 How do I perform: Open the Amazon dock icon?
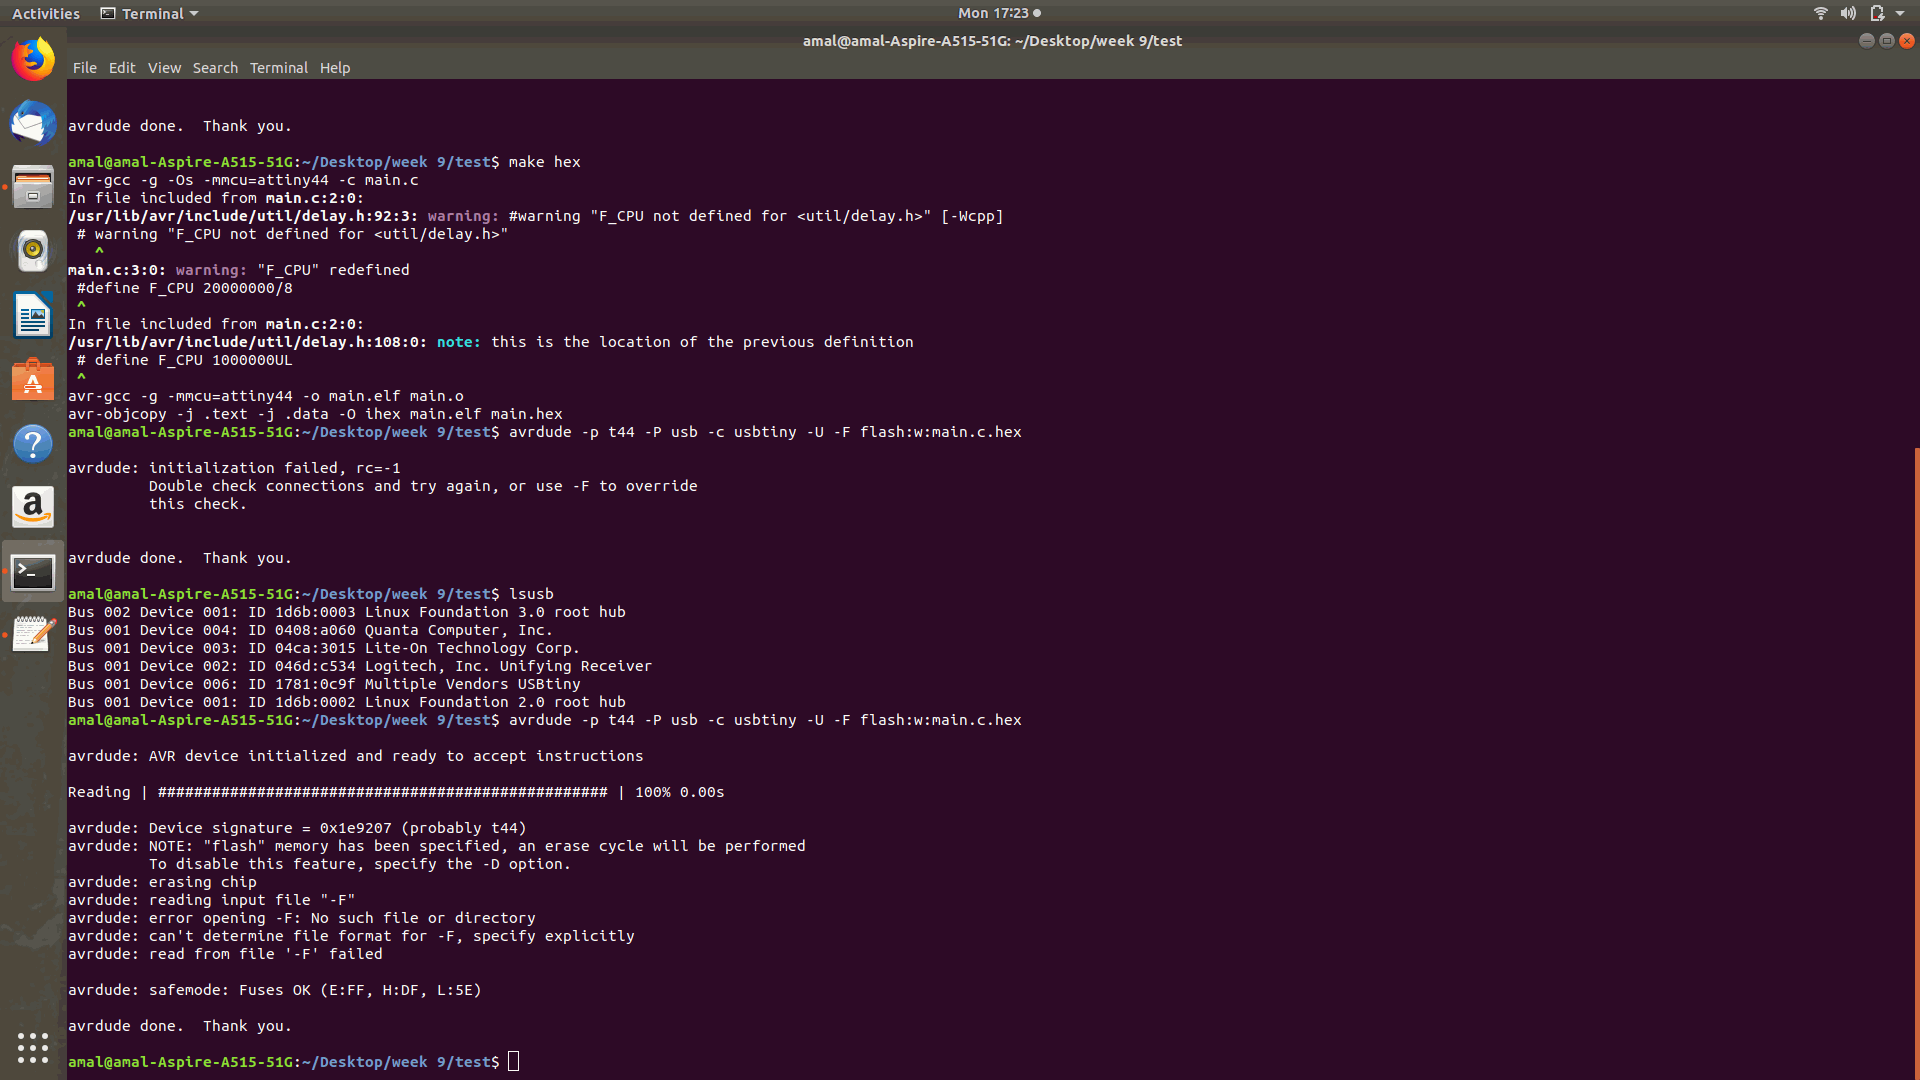click(33, 508)
